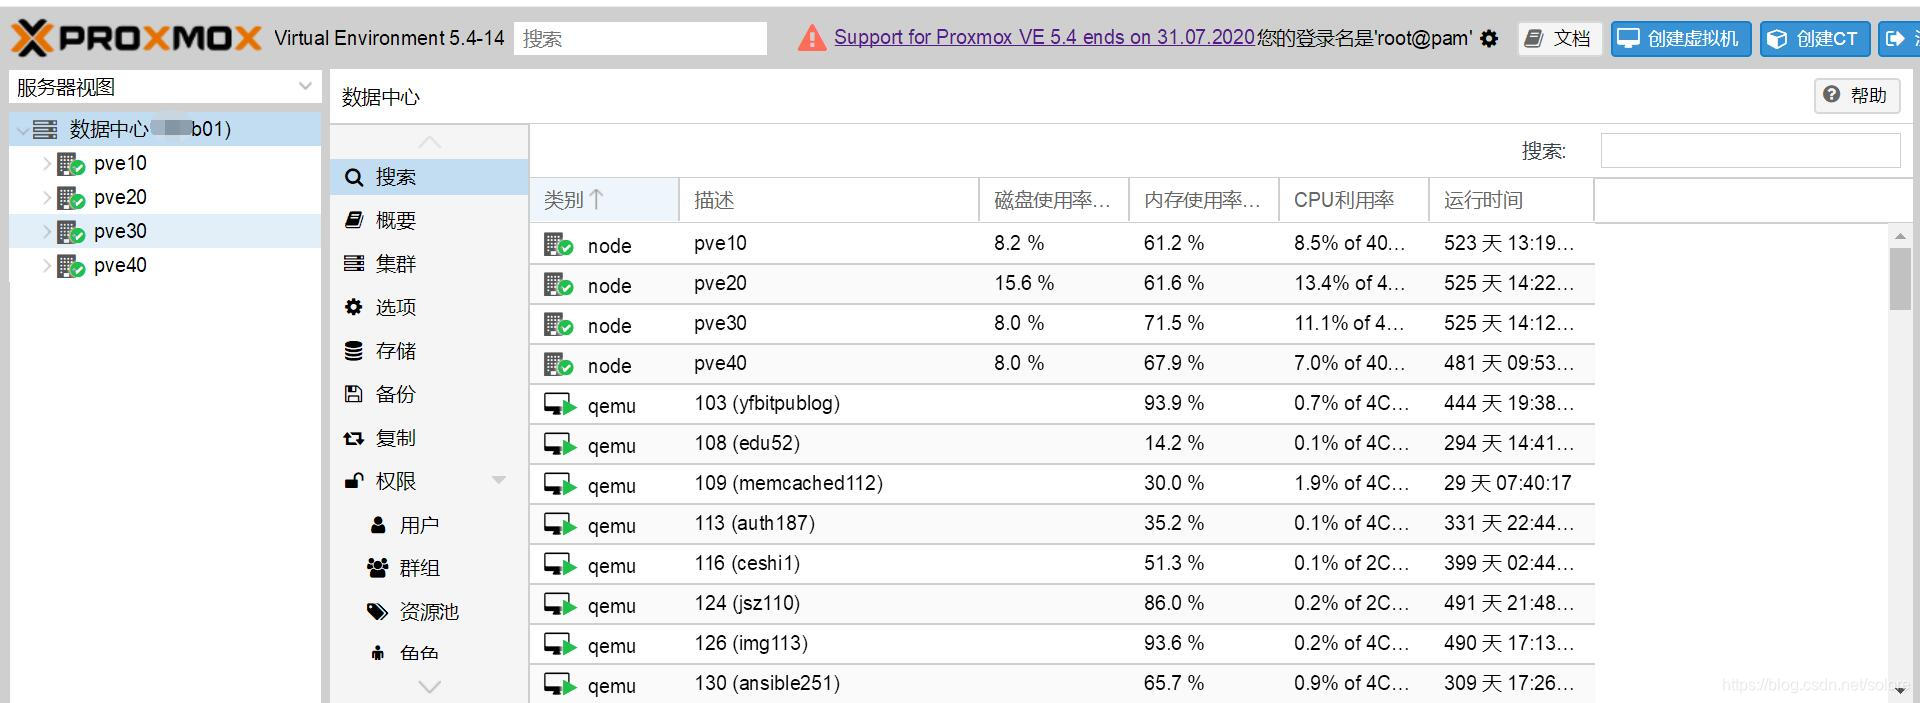This screenshot has width=1920, height=703.
Task: Click the qemu icon for 108 (edu52)
Action: coord(560,445)
